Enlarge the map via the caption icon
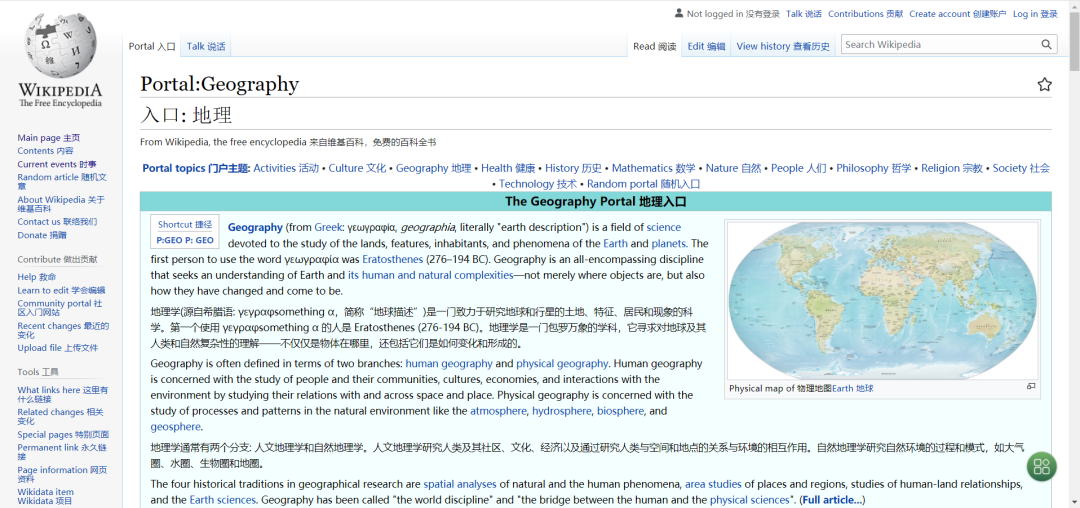This screenshot has height=508, width=1080. point(1031,387)
